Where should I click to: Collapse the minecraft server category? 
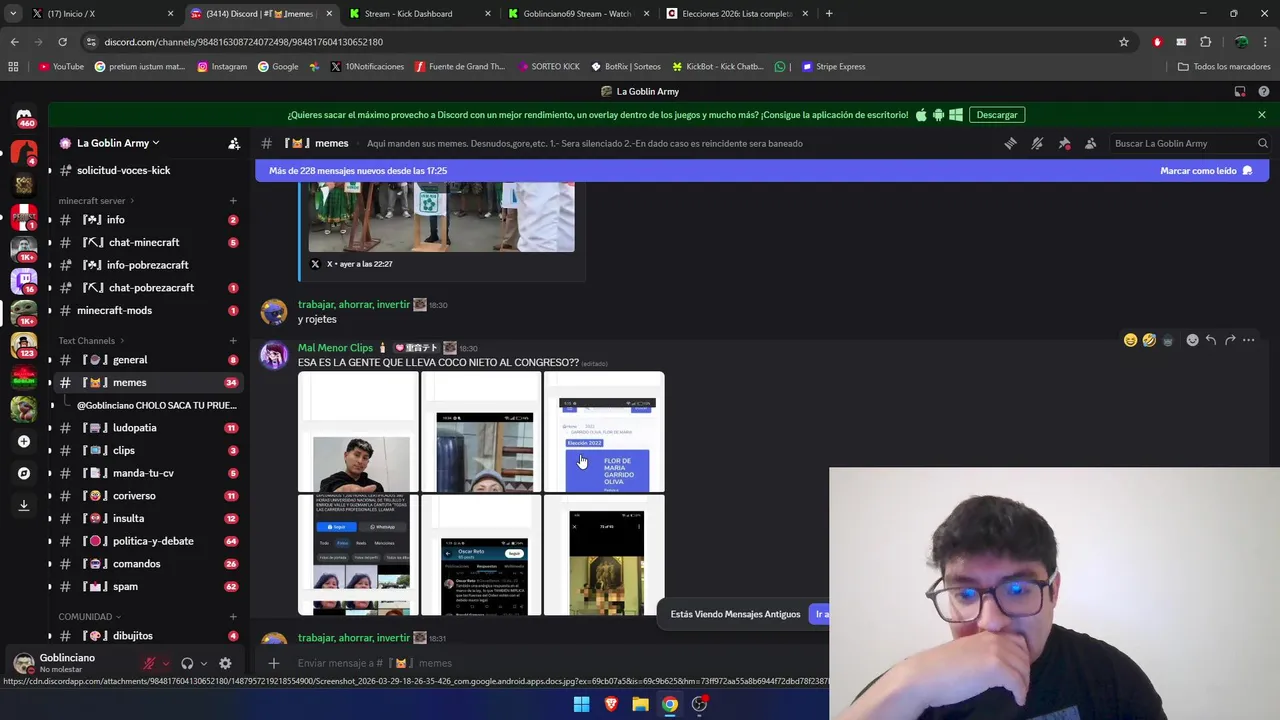point(96,201)
